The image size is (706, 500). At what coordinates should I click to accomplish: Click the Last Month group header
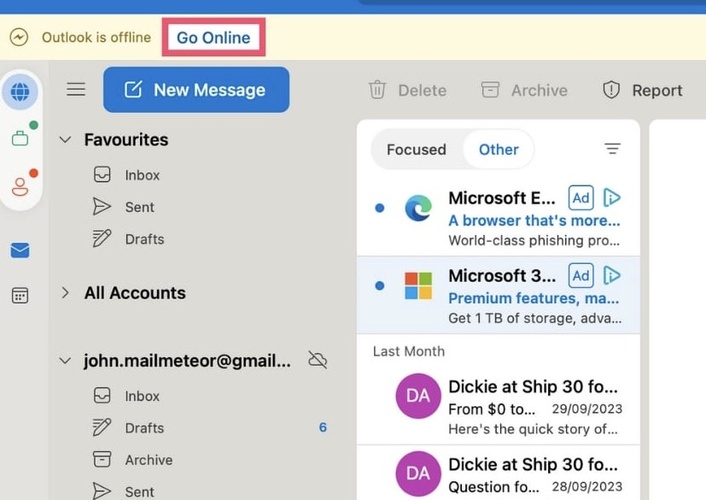tap(409, 351)
